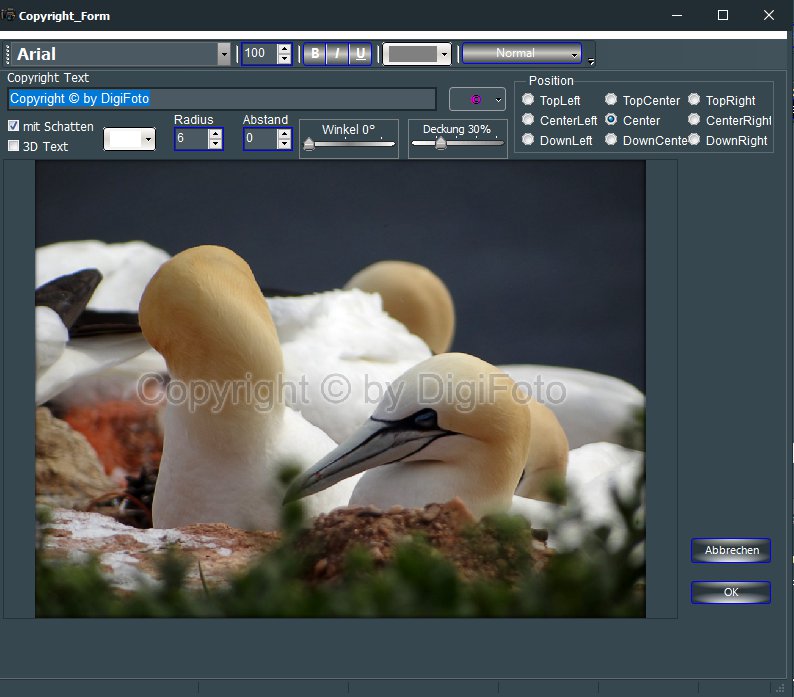
Task: Increase the font size spinner value
Action: click(x=284, y=49)
